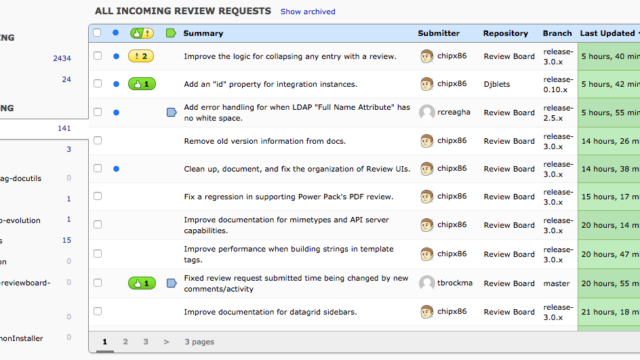
Task: Check the 'Improve performance when building strings' row
Action: tap(98, 253)
